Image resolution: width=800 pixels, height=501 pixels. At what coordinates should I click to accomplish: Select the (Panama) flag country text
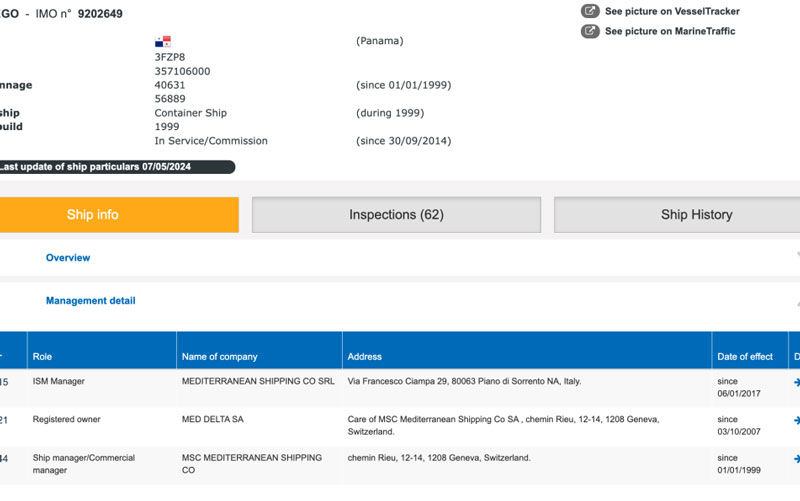380,41
